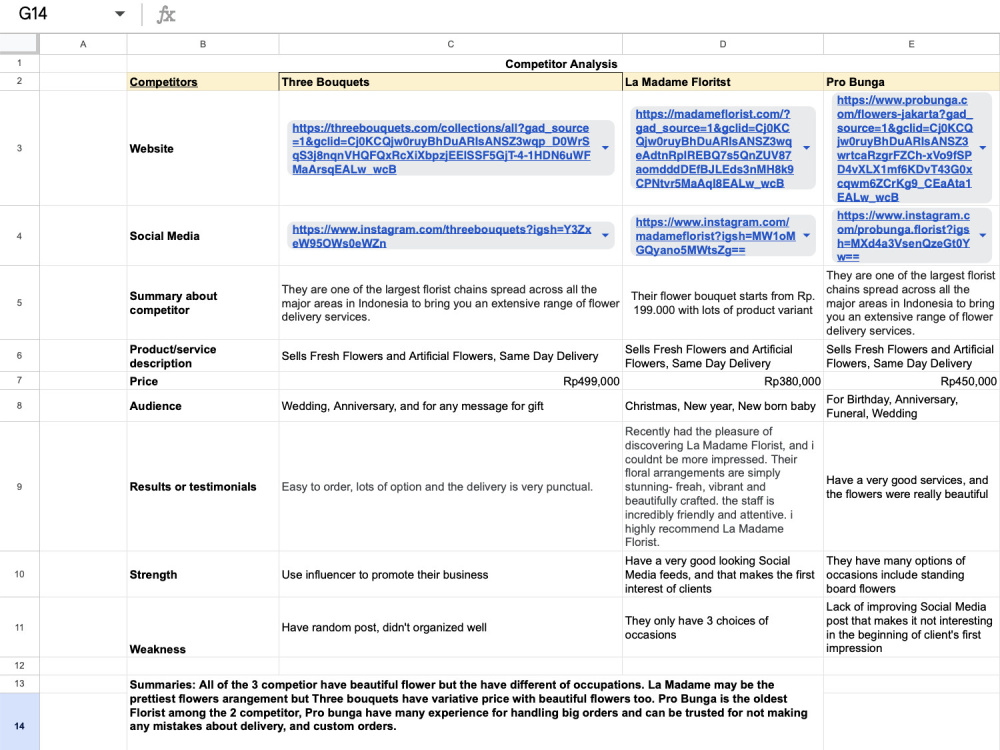Image resolution: width=1000 pixels, height=750 pixels.
Task: Click the Price row label
Action: tap(143, 381)
